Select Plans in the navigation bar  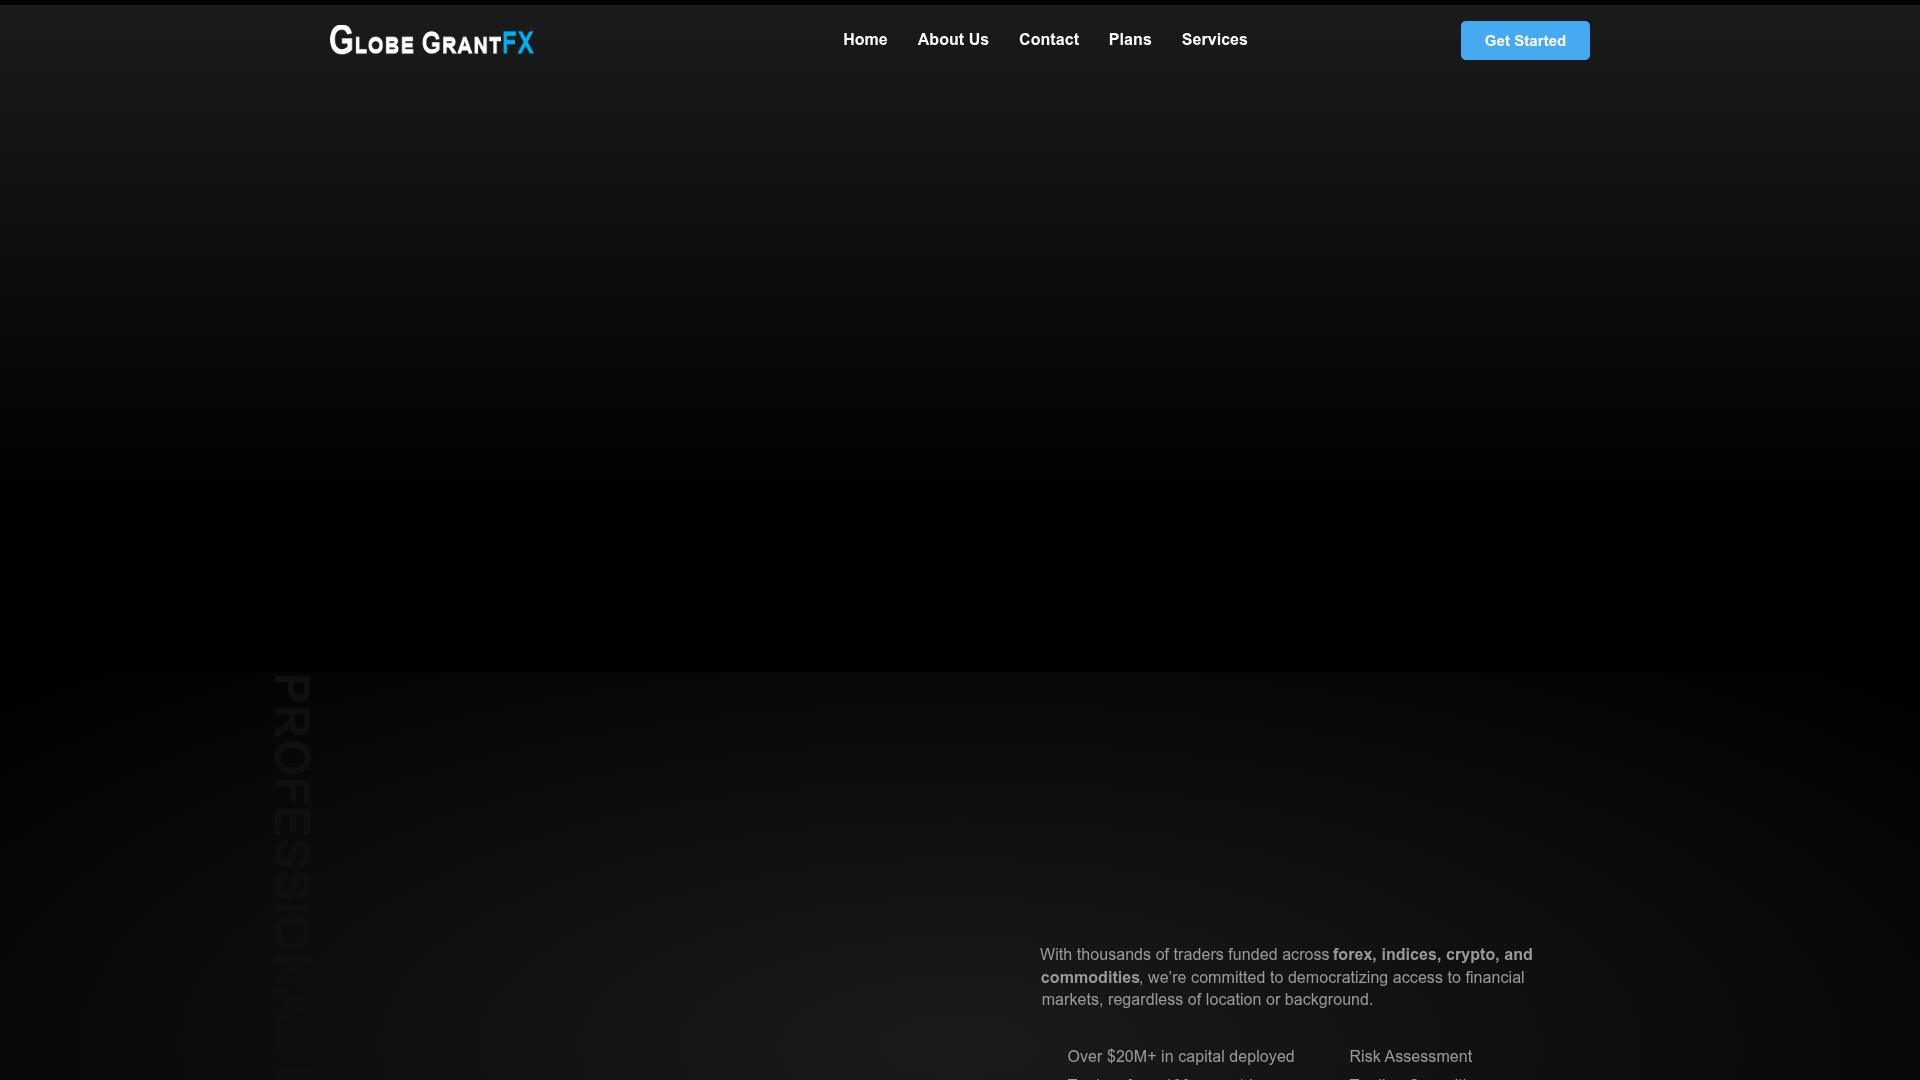coord(1129,40)
